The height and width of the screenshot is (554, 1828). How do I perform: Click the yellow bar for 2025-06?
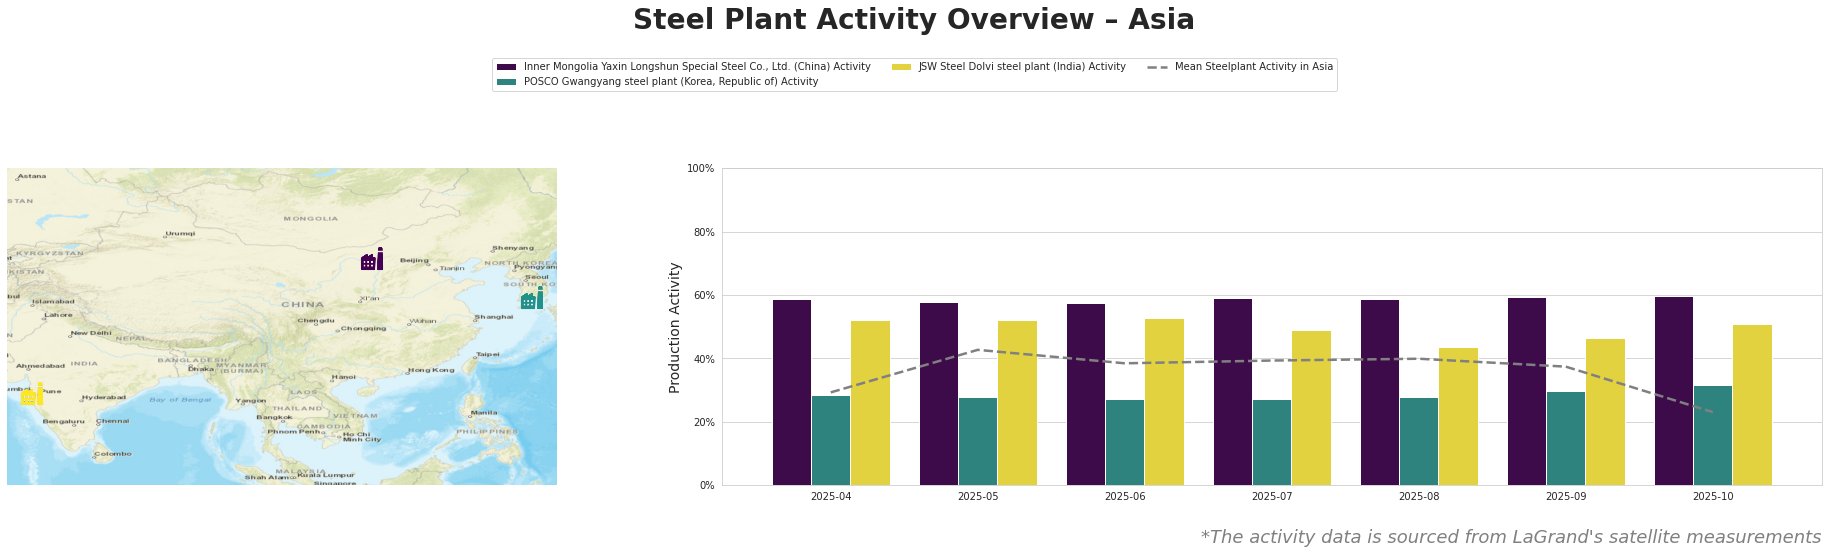(x=1164, y=402)
